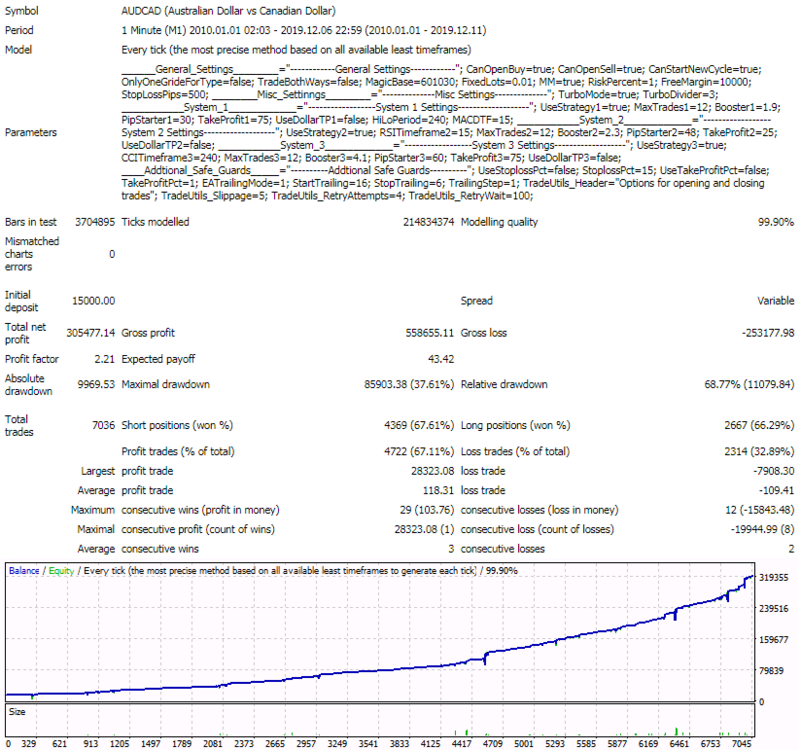Screen dimensions: 801x750
Task: Click the x-axis tick label '7045'
Action: pyautogui.click(x=742, y=744)
